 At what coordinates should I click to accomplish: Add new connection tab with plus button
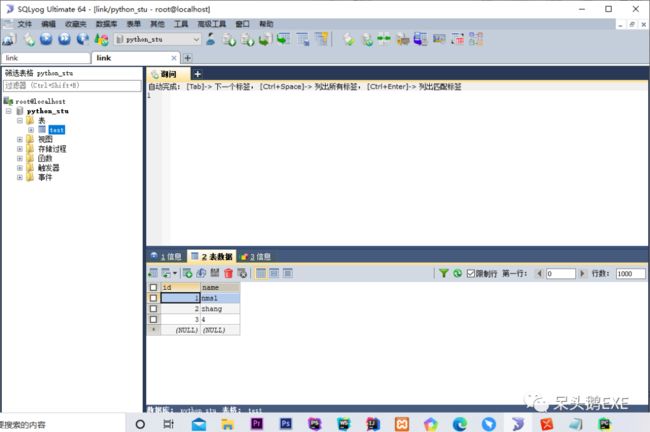point(187,58)
